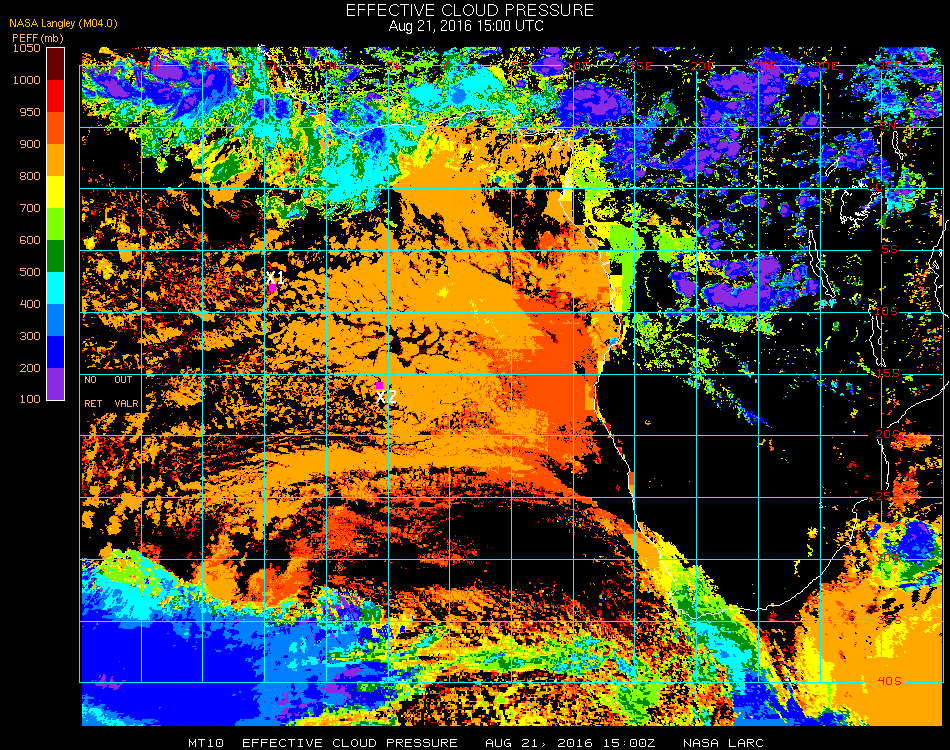
Task: Click the magenta X1 marker point
Action: [272, 288]
